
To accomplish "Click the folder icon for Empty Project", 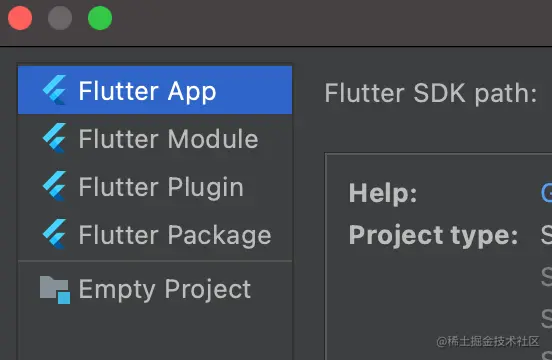I will click(55, 290).
